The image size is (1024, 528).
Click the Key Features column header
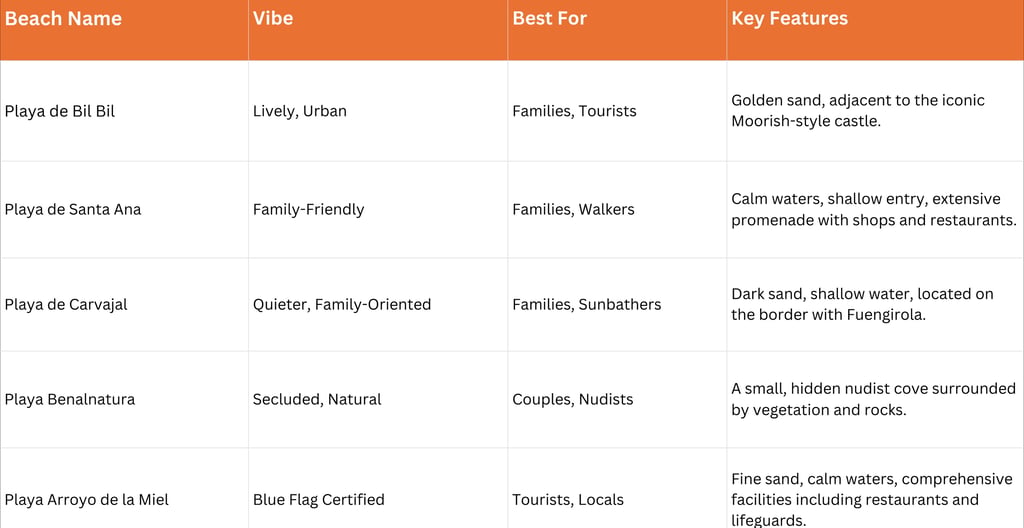(875, 30)
